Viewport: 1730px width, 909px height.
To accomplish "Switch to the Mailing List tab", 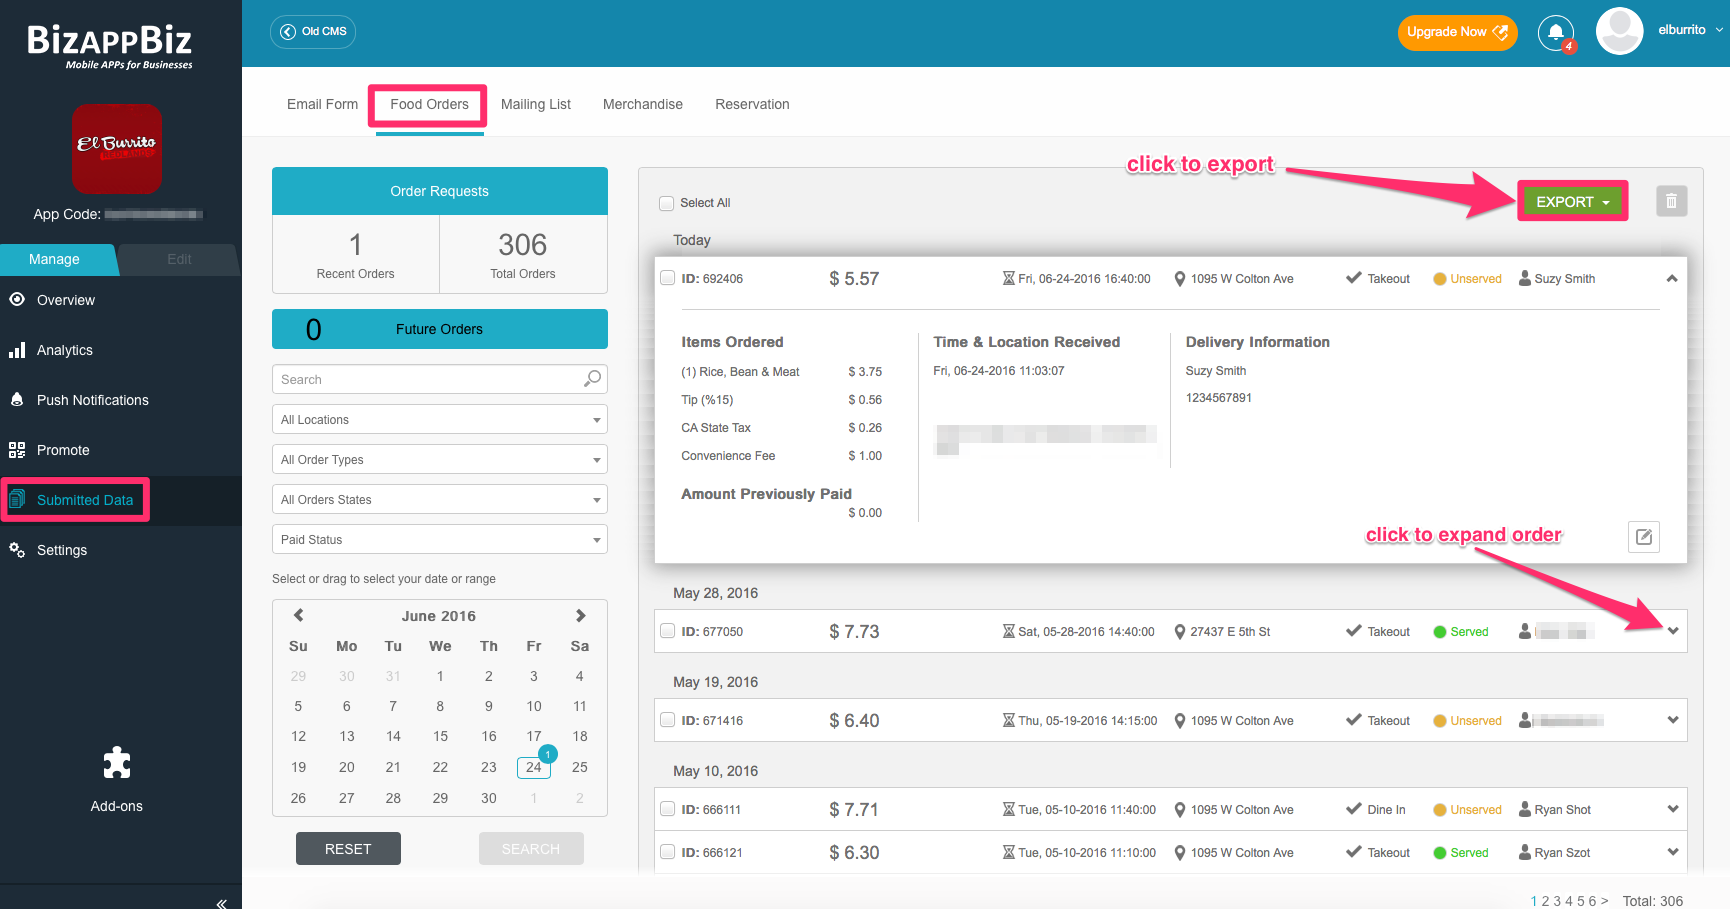I will point(535,104).
